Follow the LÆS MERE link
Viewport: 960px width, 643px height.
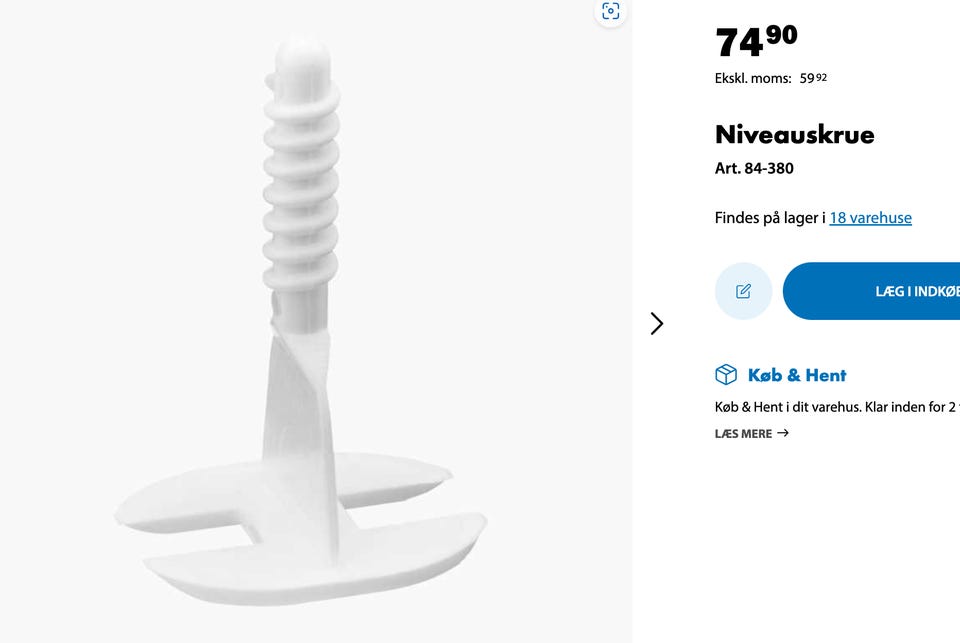click(743, 433)
